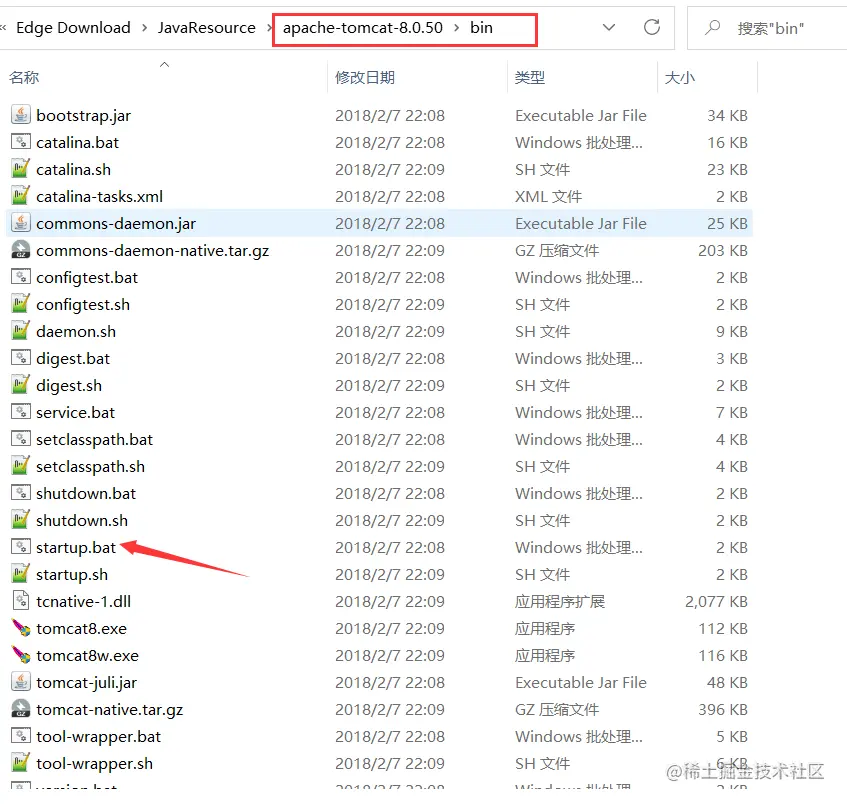Image resolution: width=847 pixels, height=804 pixels.
Task: Sort files by 名称 column
Action: [24, 77]
